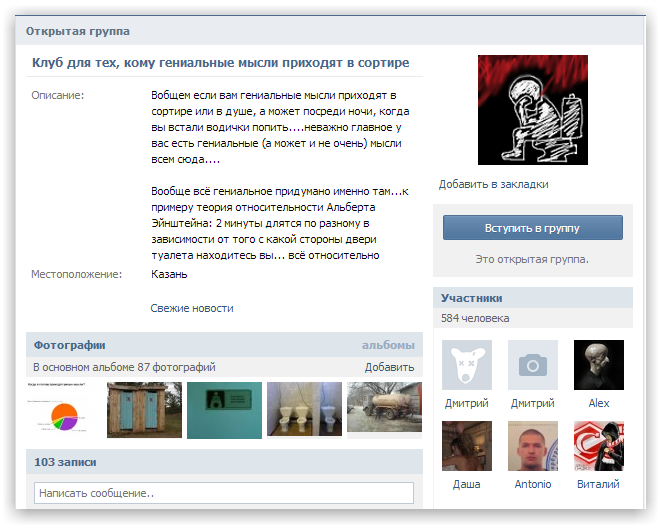This screenshot has width=661, height=529.
Task: Click the name link Alex
Action: coord(599,403)
